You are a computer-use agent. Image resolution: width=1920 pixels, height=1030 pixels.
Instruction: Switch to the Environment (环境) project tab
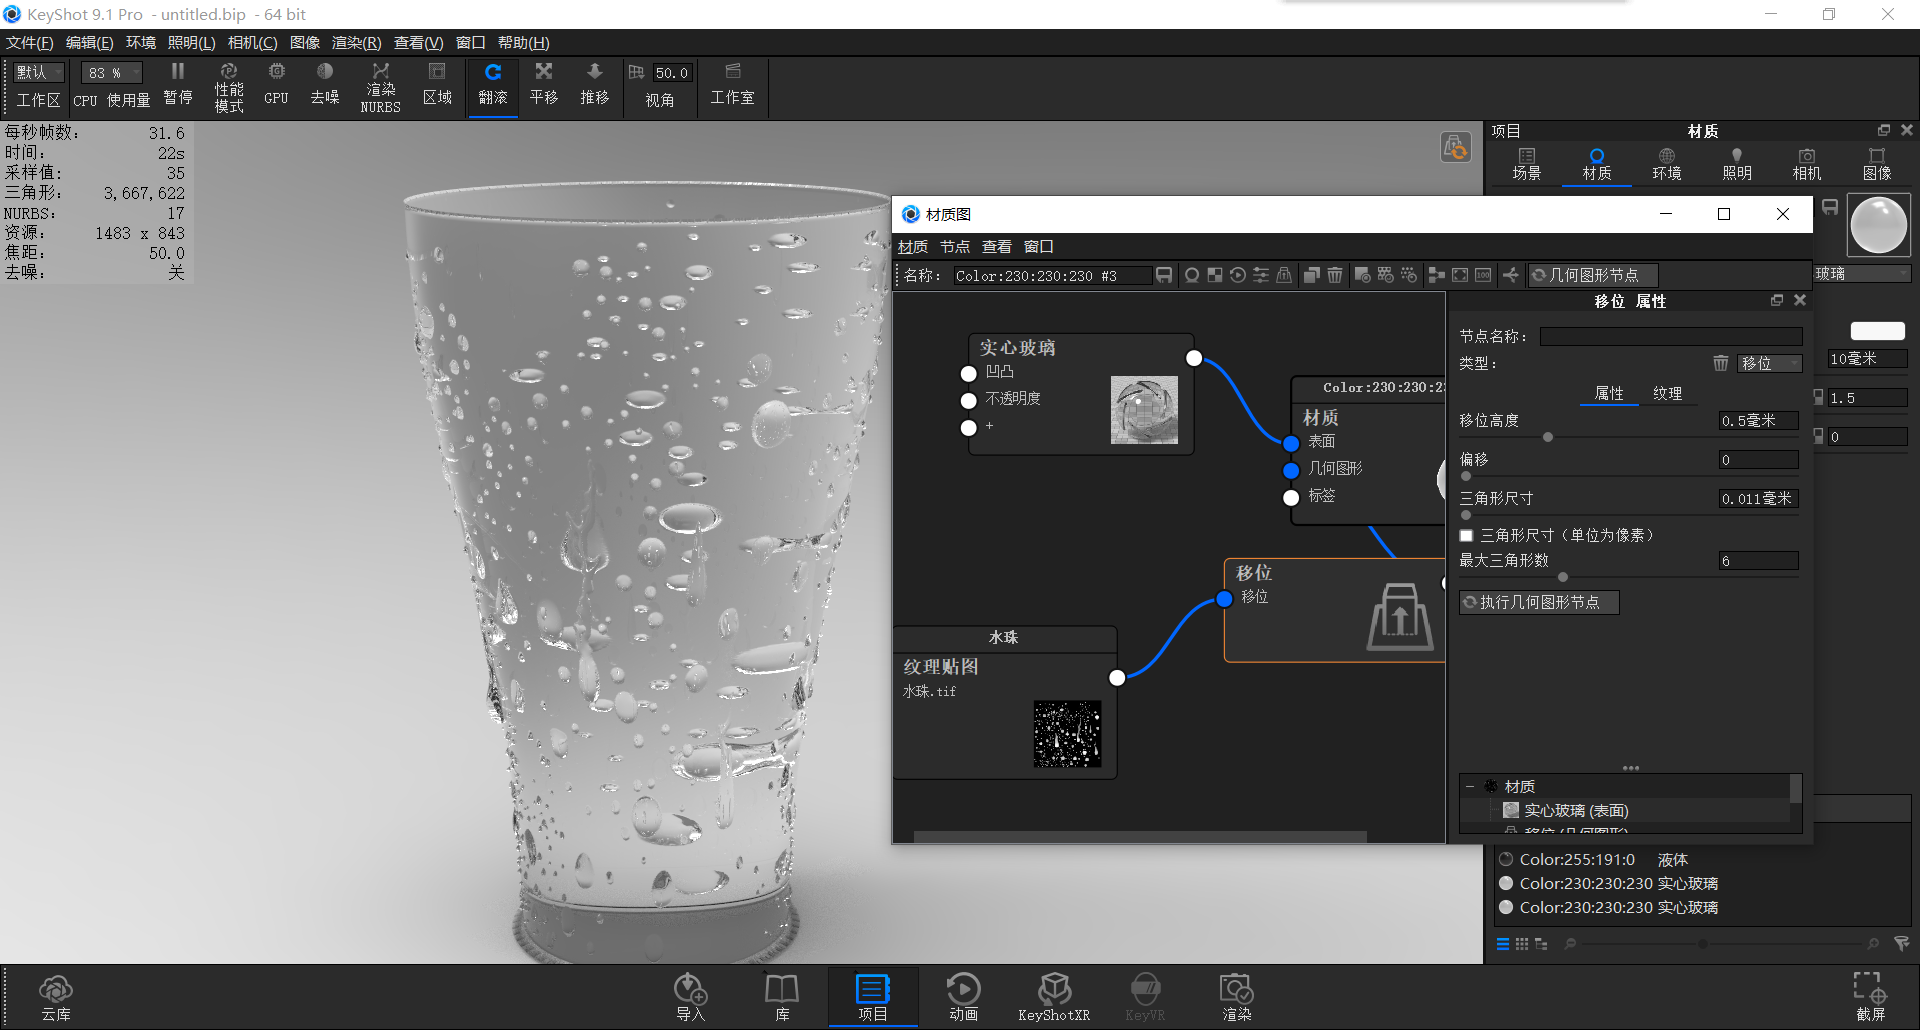[1666, 163]
